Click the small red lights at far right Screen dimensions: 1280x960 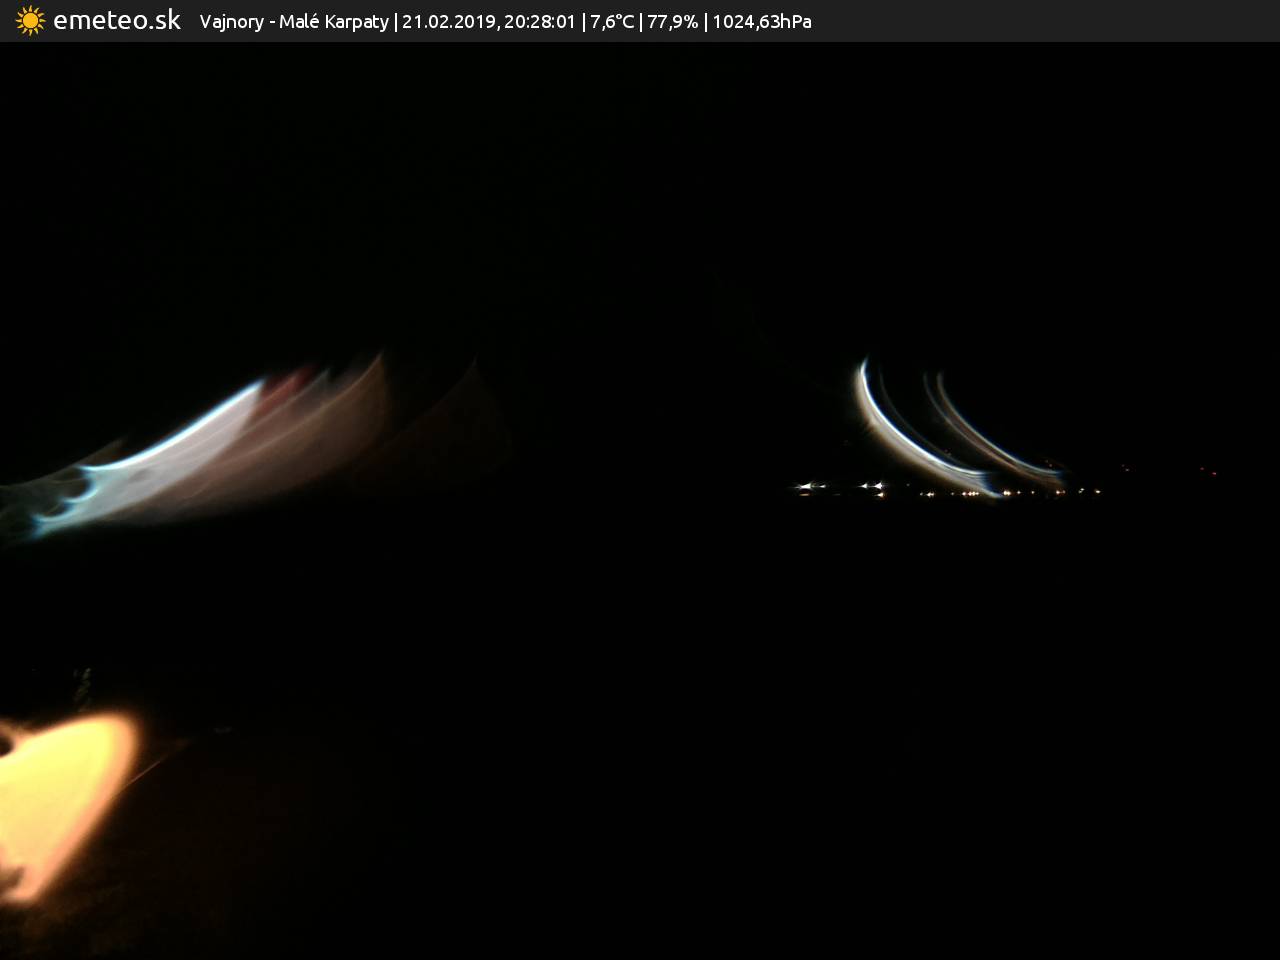pos(1208,470)
